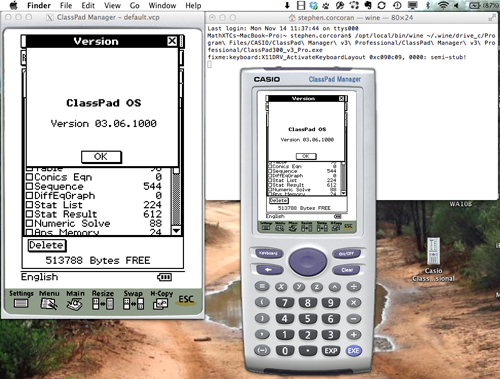
Task: Open the Go menu
Action: click(x=135, y=5)
